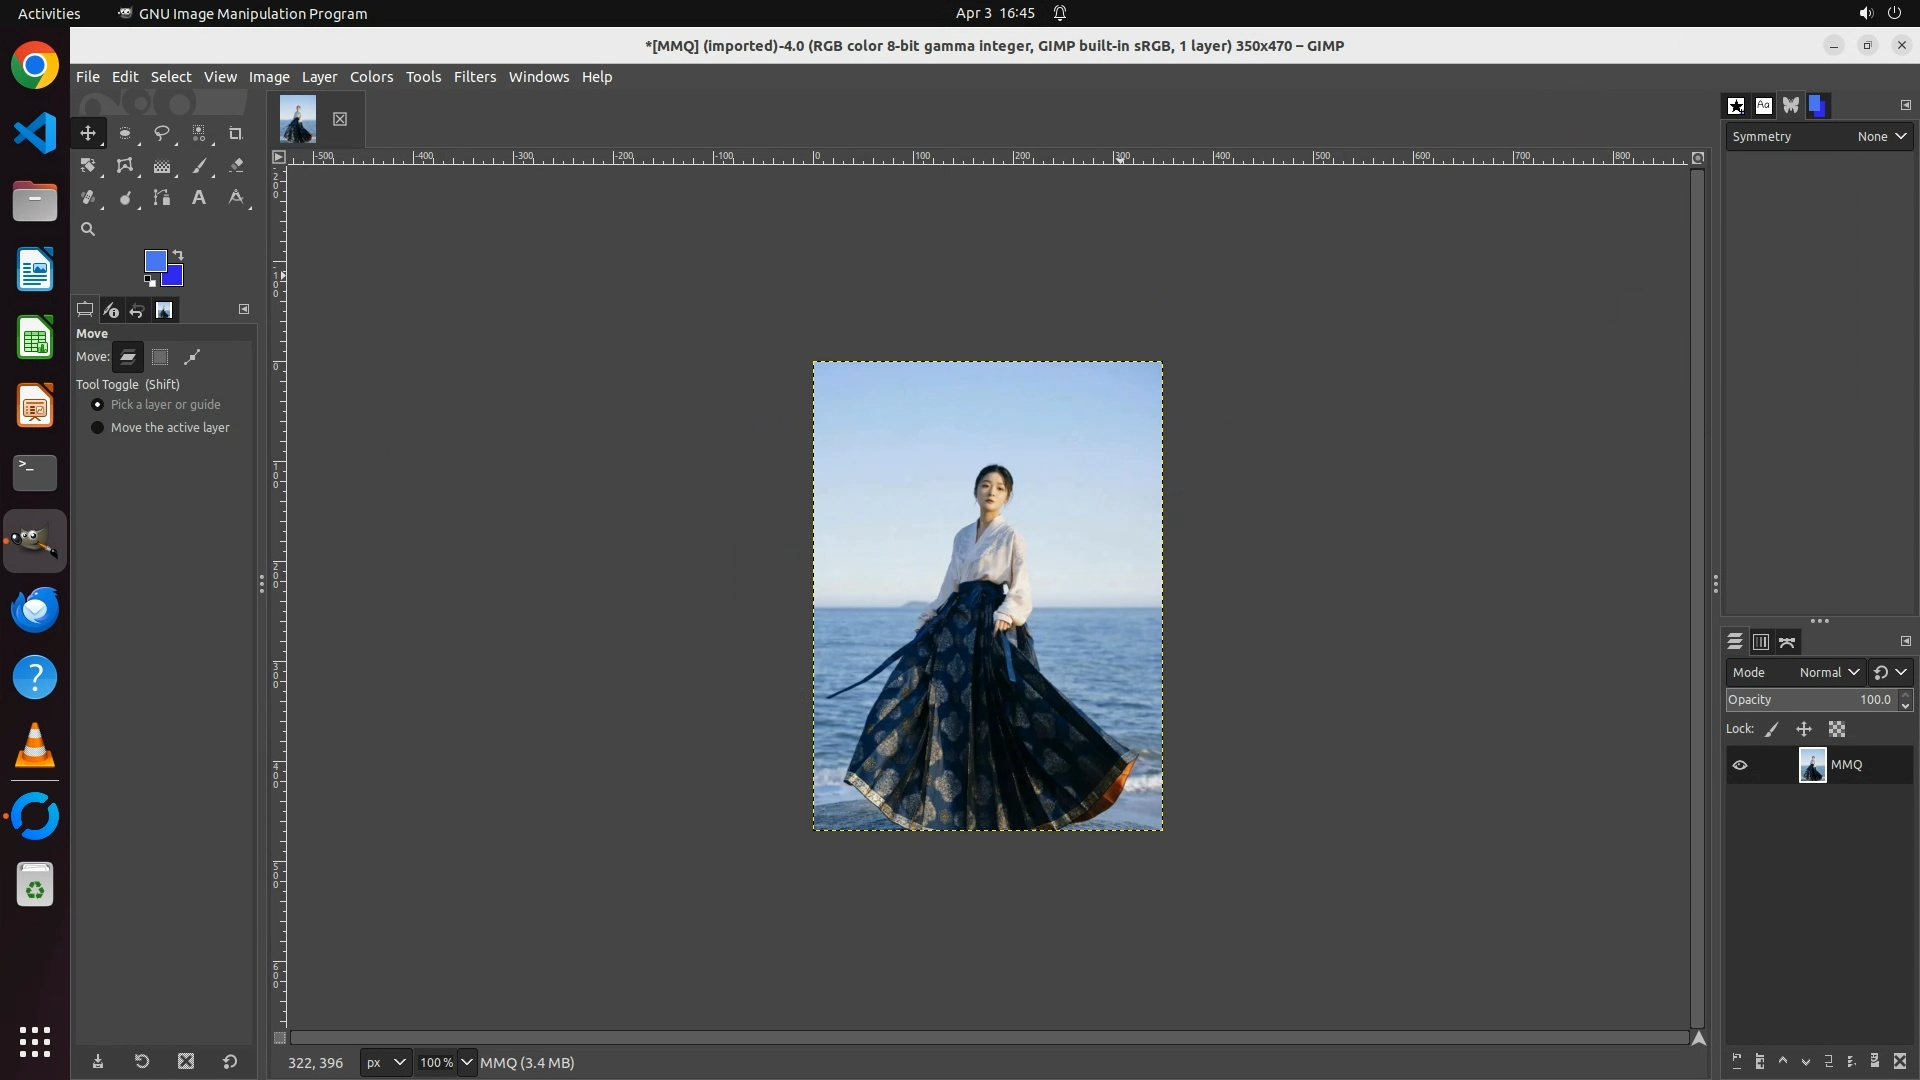This screenshot has width=1920, height=1080.
Task: Select the Crop tool
Action: [x=236, y=133]
